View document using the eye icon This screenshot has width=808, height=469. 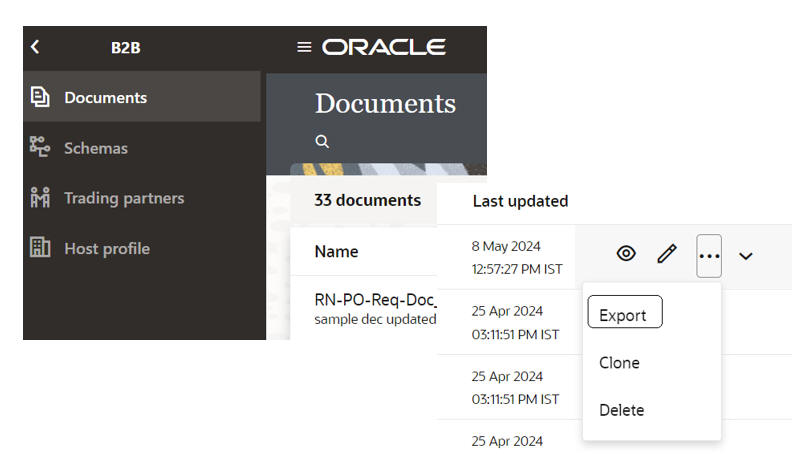coord(626,254)
